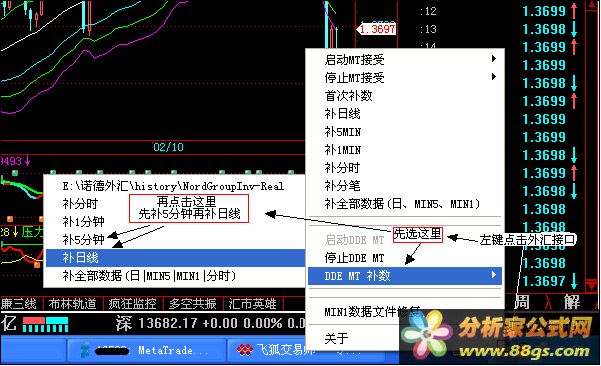601x366 pixels.
Task: Switch to the 疯狂监控 indicator tab
Action: [x=133, y=304]
